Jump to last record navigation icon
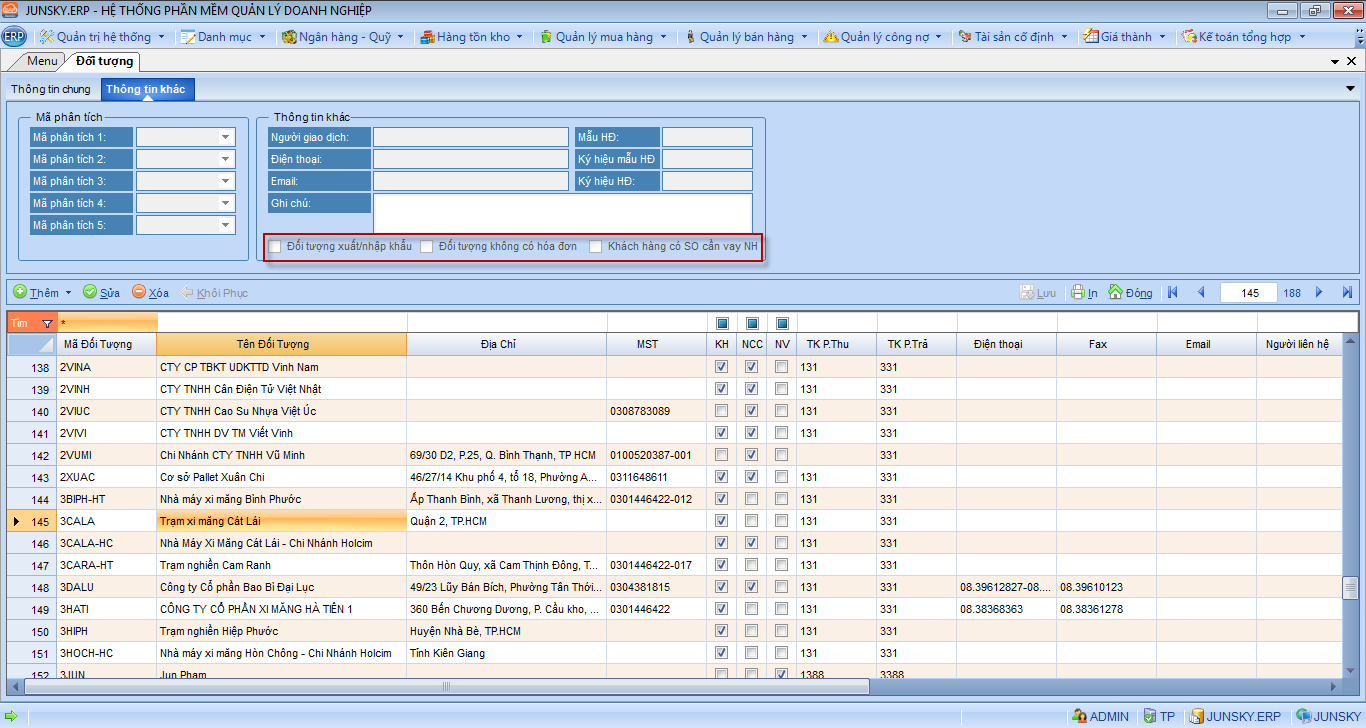 tap(1347, 292)
